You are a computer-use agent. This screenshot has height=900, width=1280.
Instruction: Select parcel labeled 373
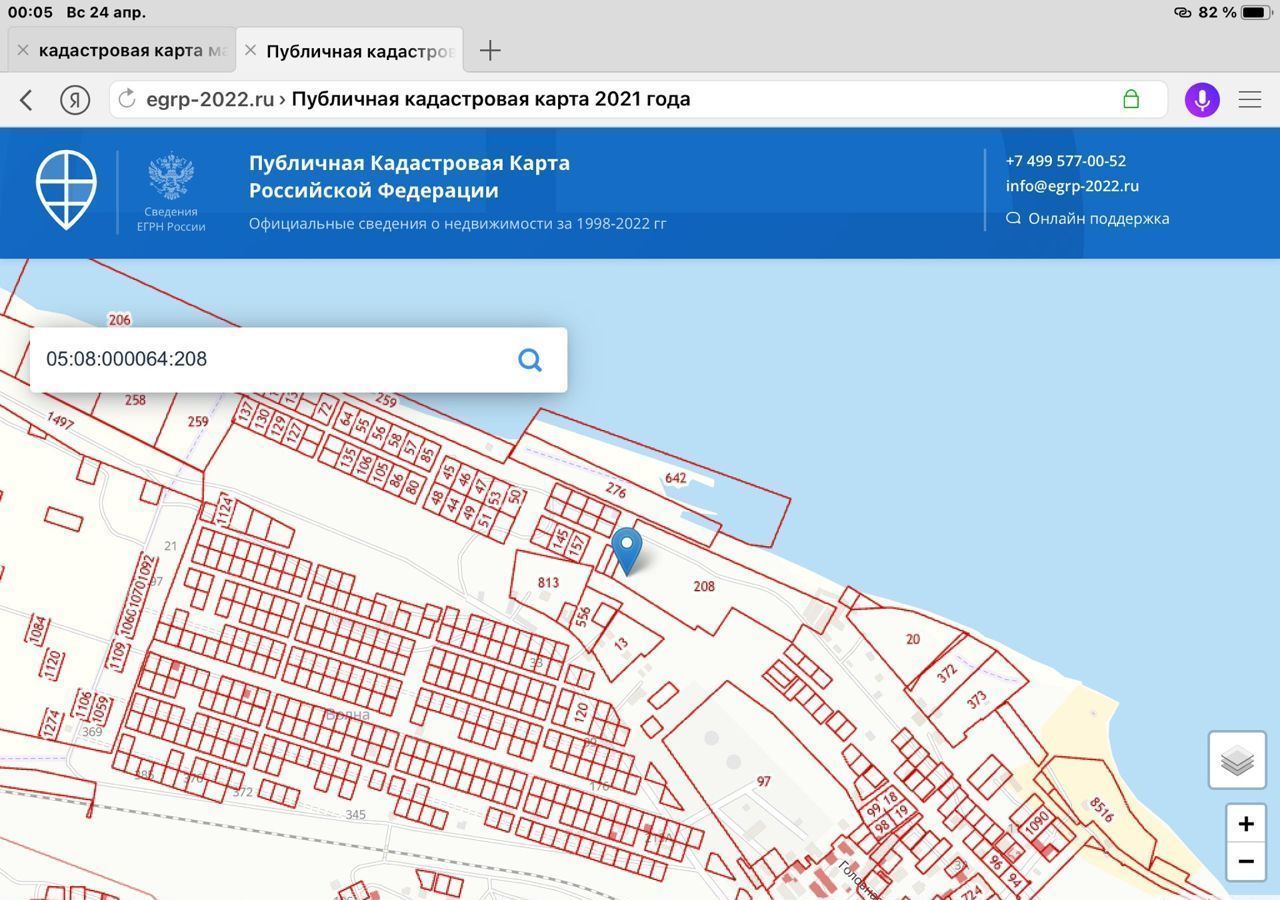[977, 699]
